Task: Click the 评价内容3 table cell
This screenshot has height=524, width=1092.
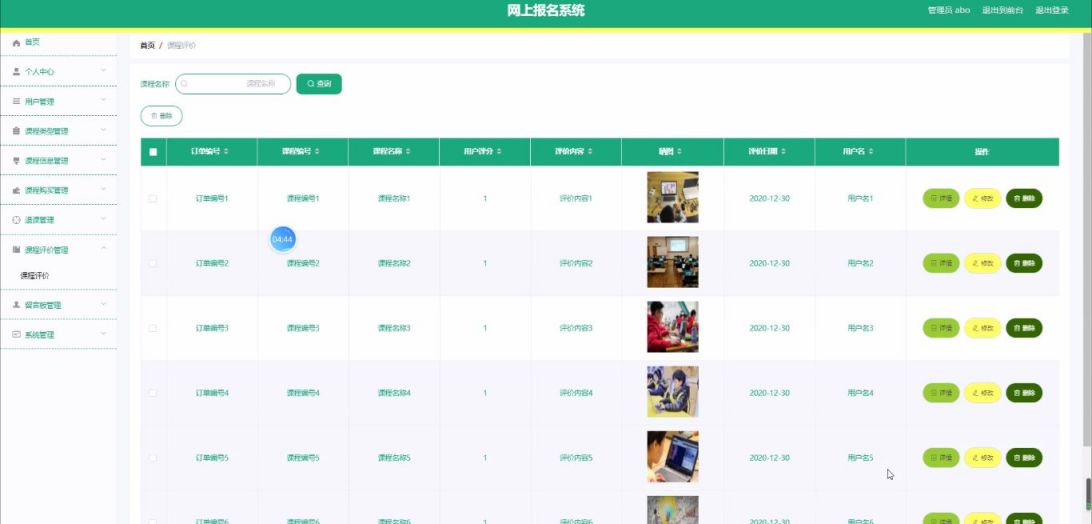Action: coord(576,328)
